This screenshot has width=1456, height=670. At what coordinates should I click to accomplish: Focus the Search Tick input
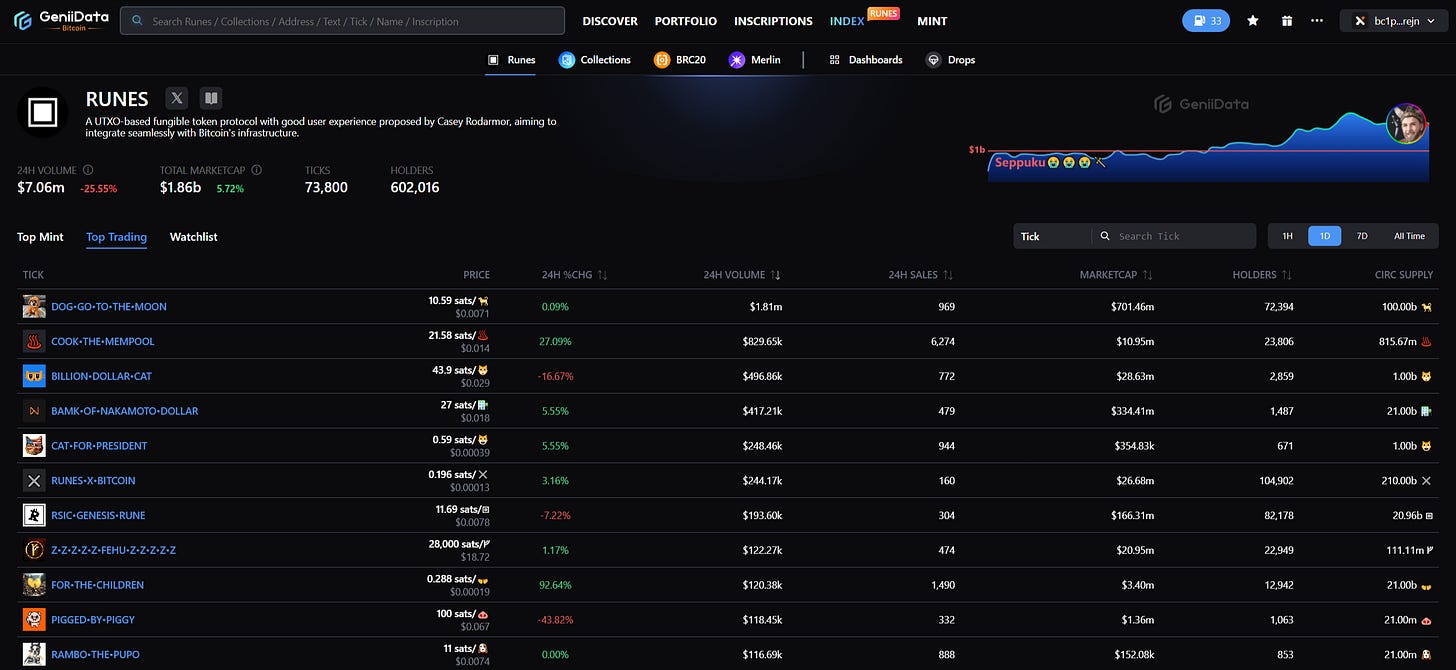click(1173, 236)
